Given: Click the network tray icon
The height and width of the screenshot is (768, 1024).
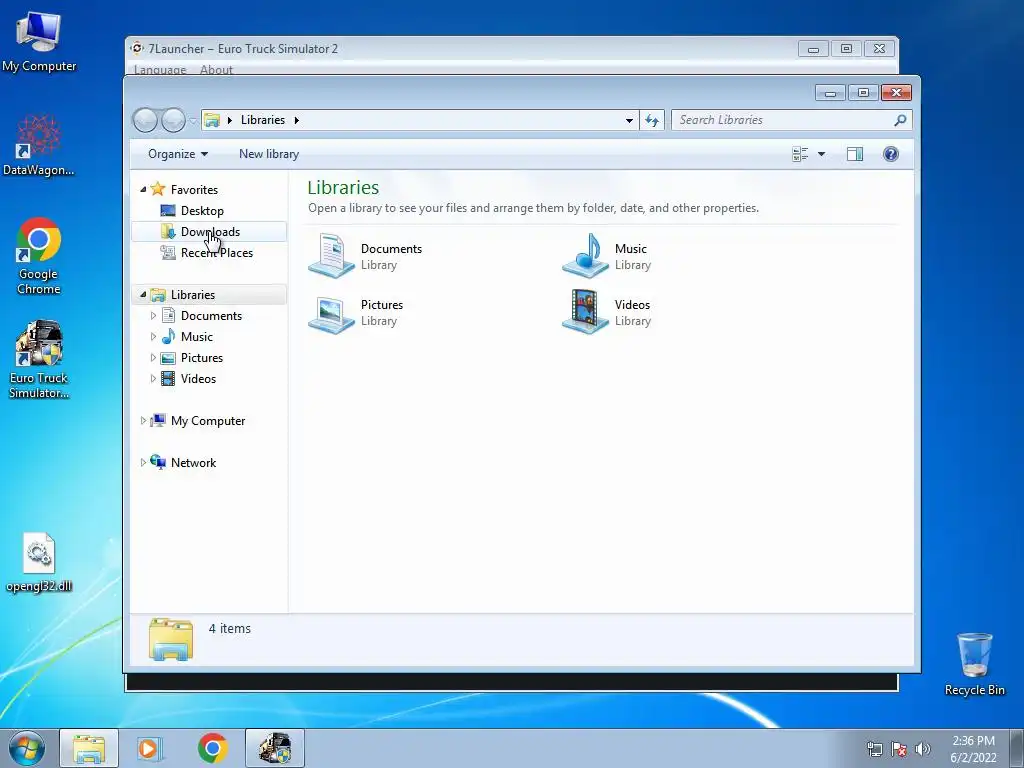Looking at the screenshot, I should (x=874, y=748).
